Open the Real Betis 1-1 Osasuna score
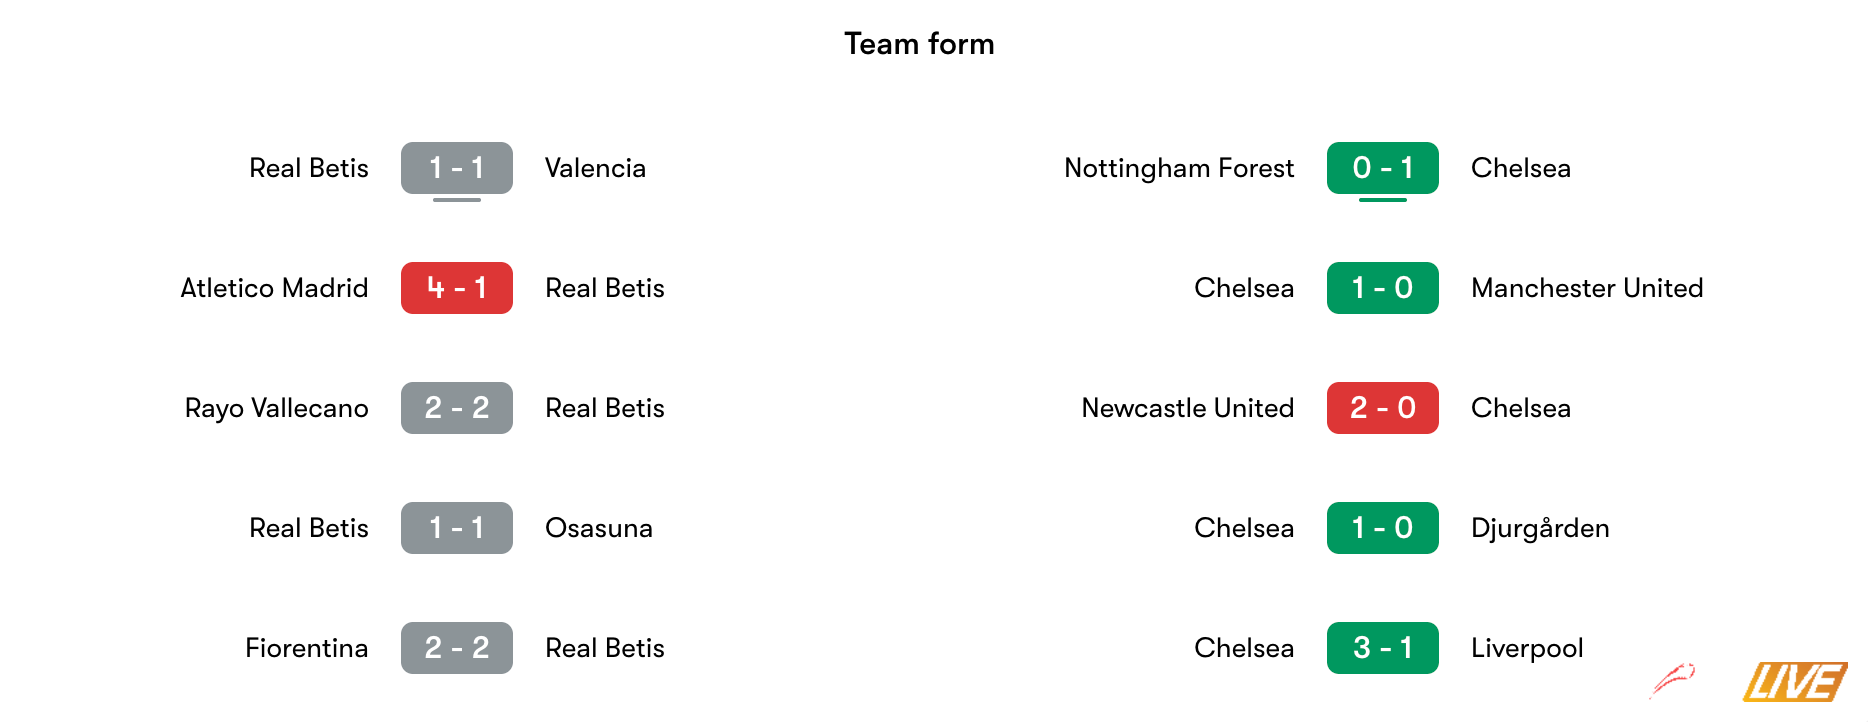The width and height of the screenshot is (1868, 722). tap(457, 528)
